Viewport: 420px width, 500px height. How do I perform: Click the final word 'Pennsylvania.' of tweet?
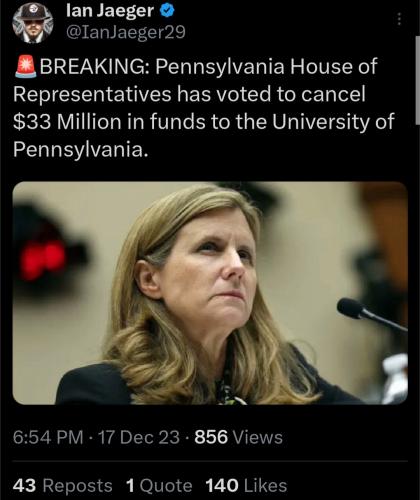click(x=80, y=150)
